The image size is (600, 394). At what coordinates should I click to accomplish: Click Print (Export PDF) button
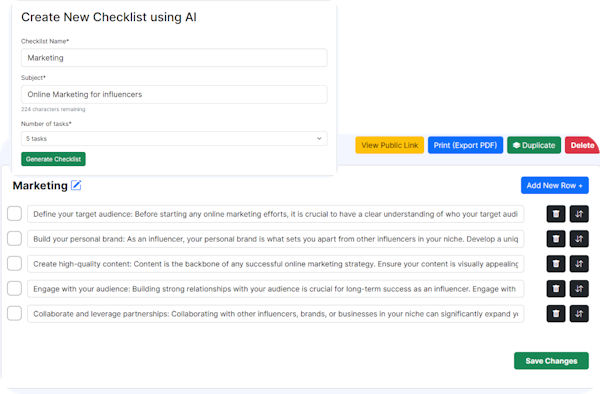click(465, 145)
